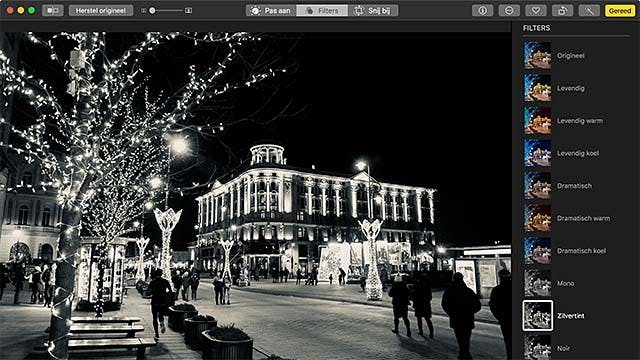Viewport: 640px width, 360px height.
Task: Switch to the Pas aan tab
Action: [271, 11]
